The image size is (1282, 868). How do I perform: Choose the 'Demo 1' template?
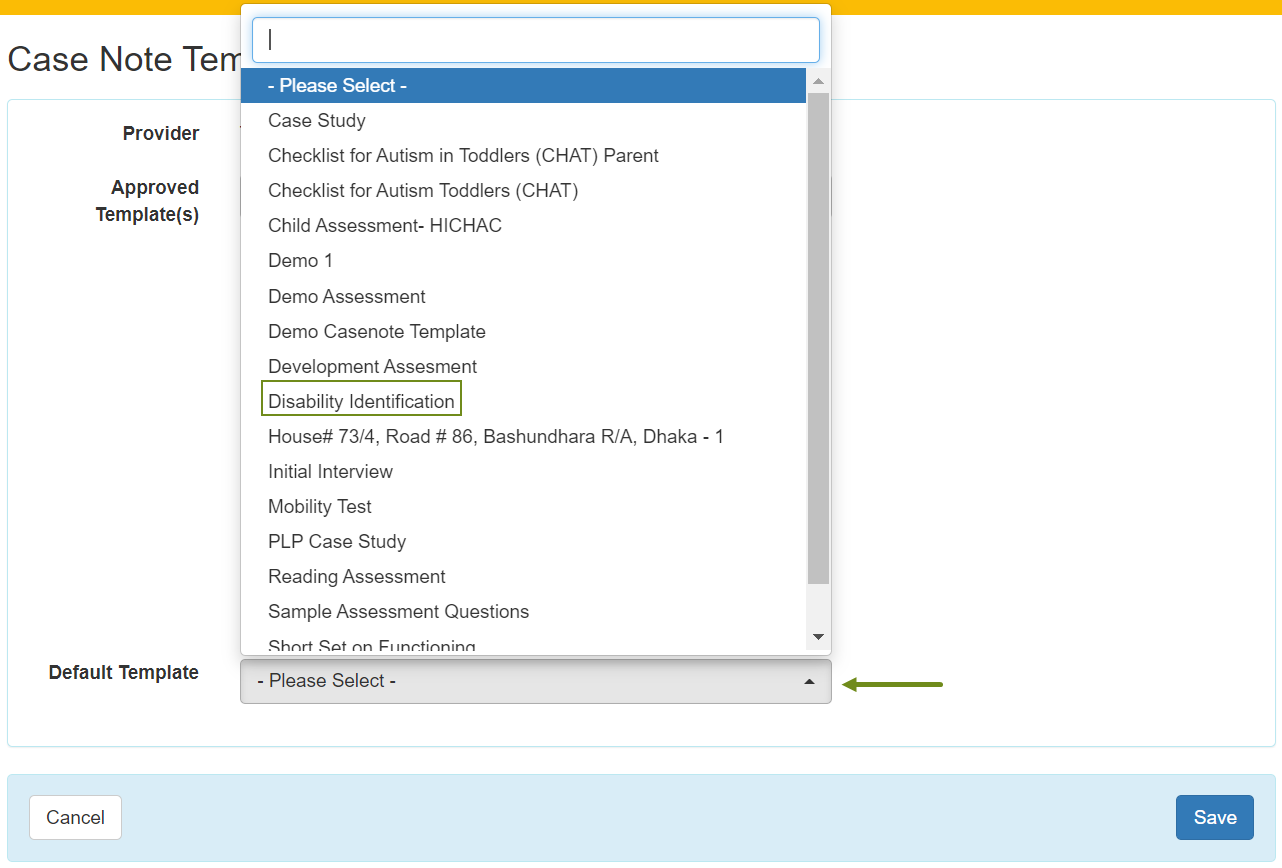[x=523, y=261]
